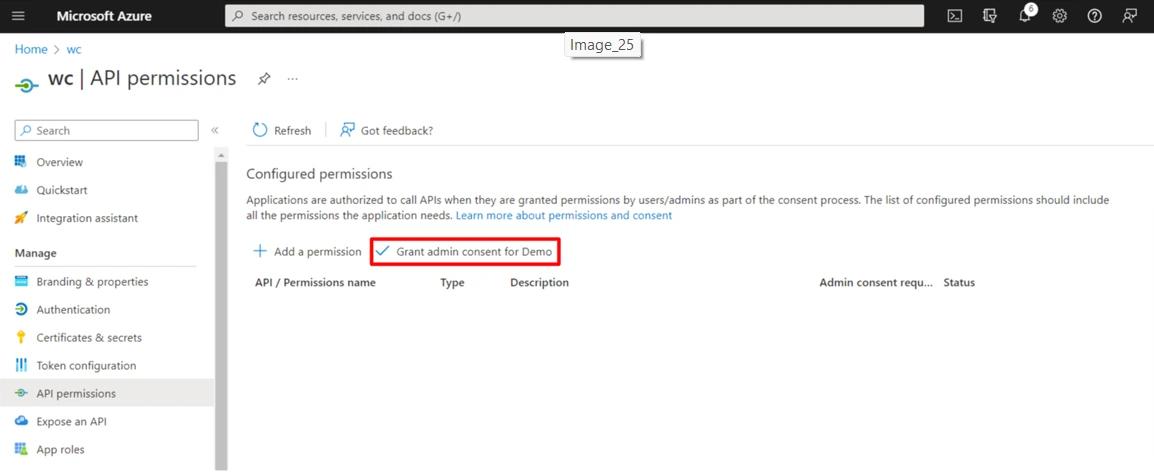Open the portal hamburger menu
The height and width of the screenshot is (474, 1154).
(x=18, y=16)
